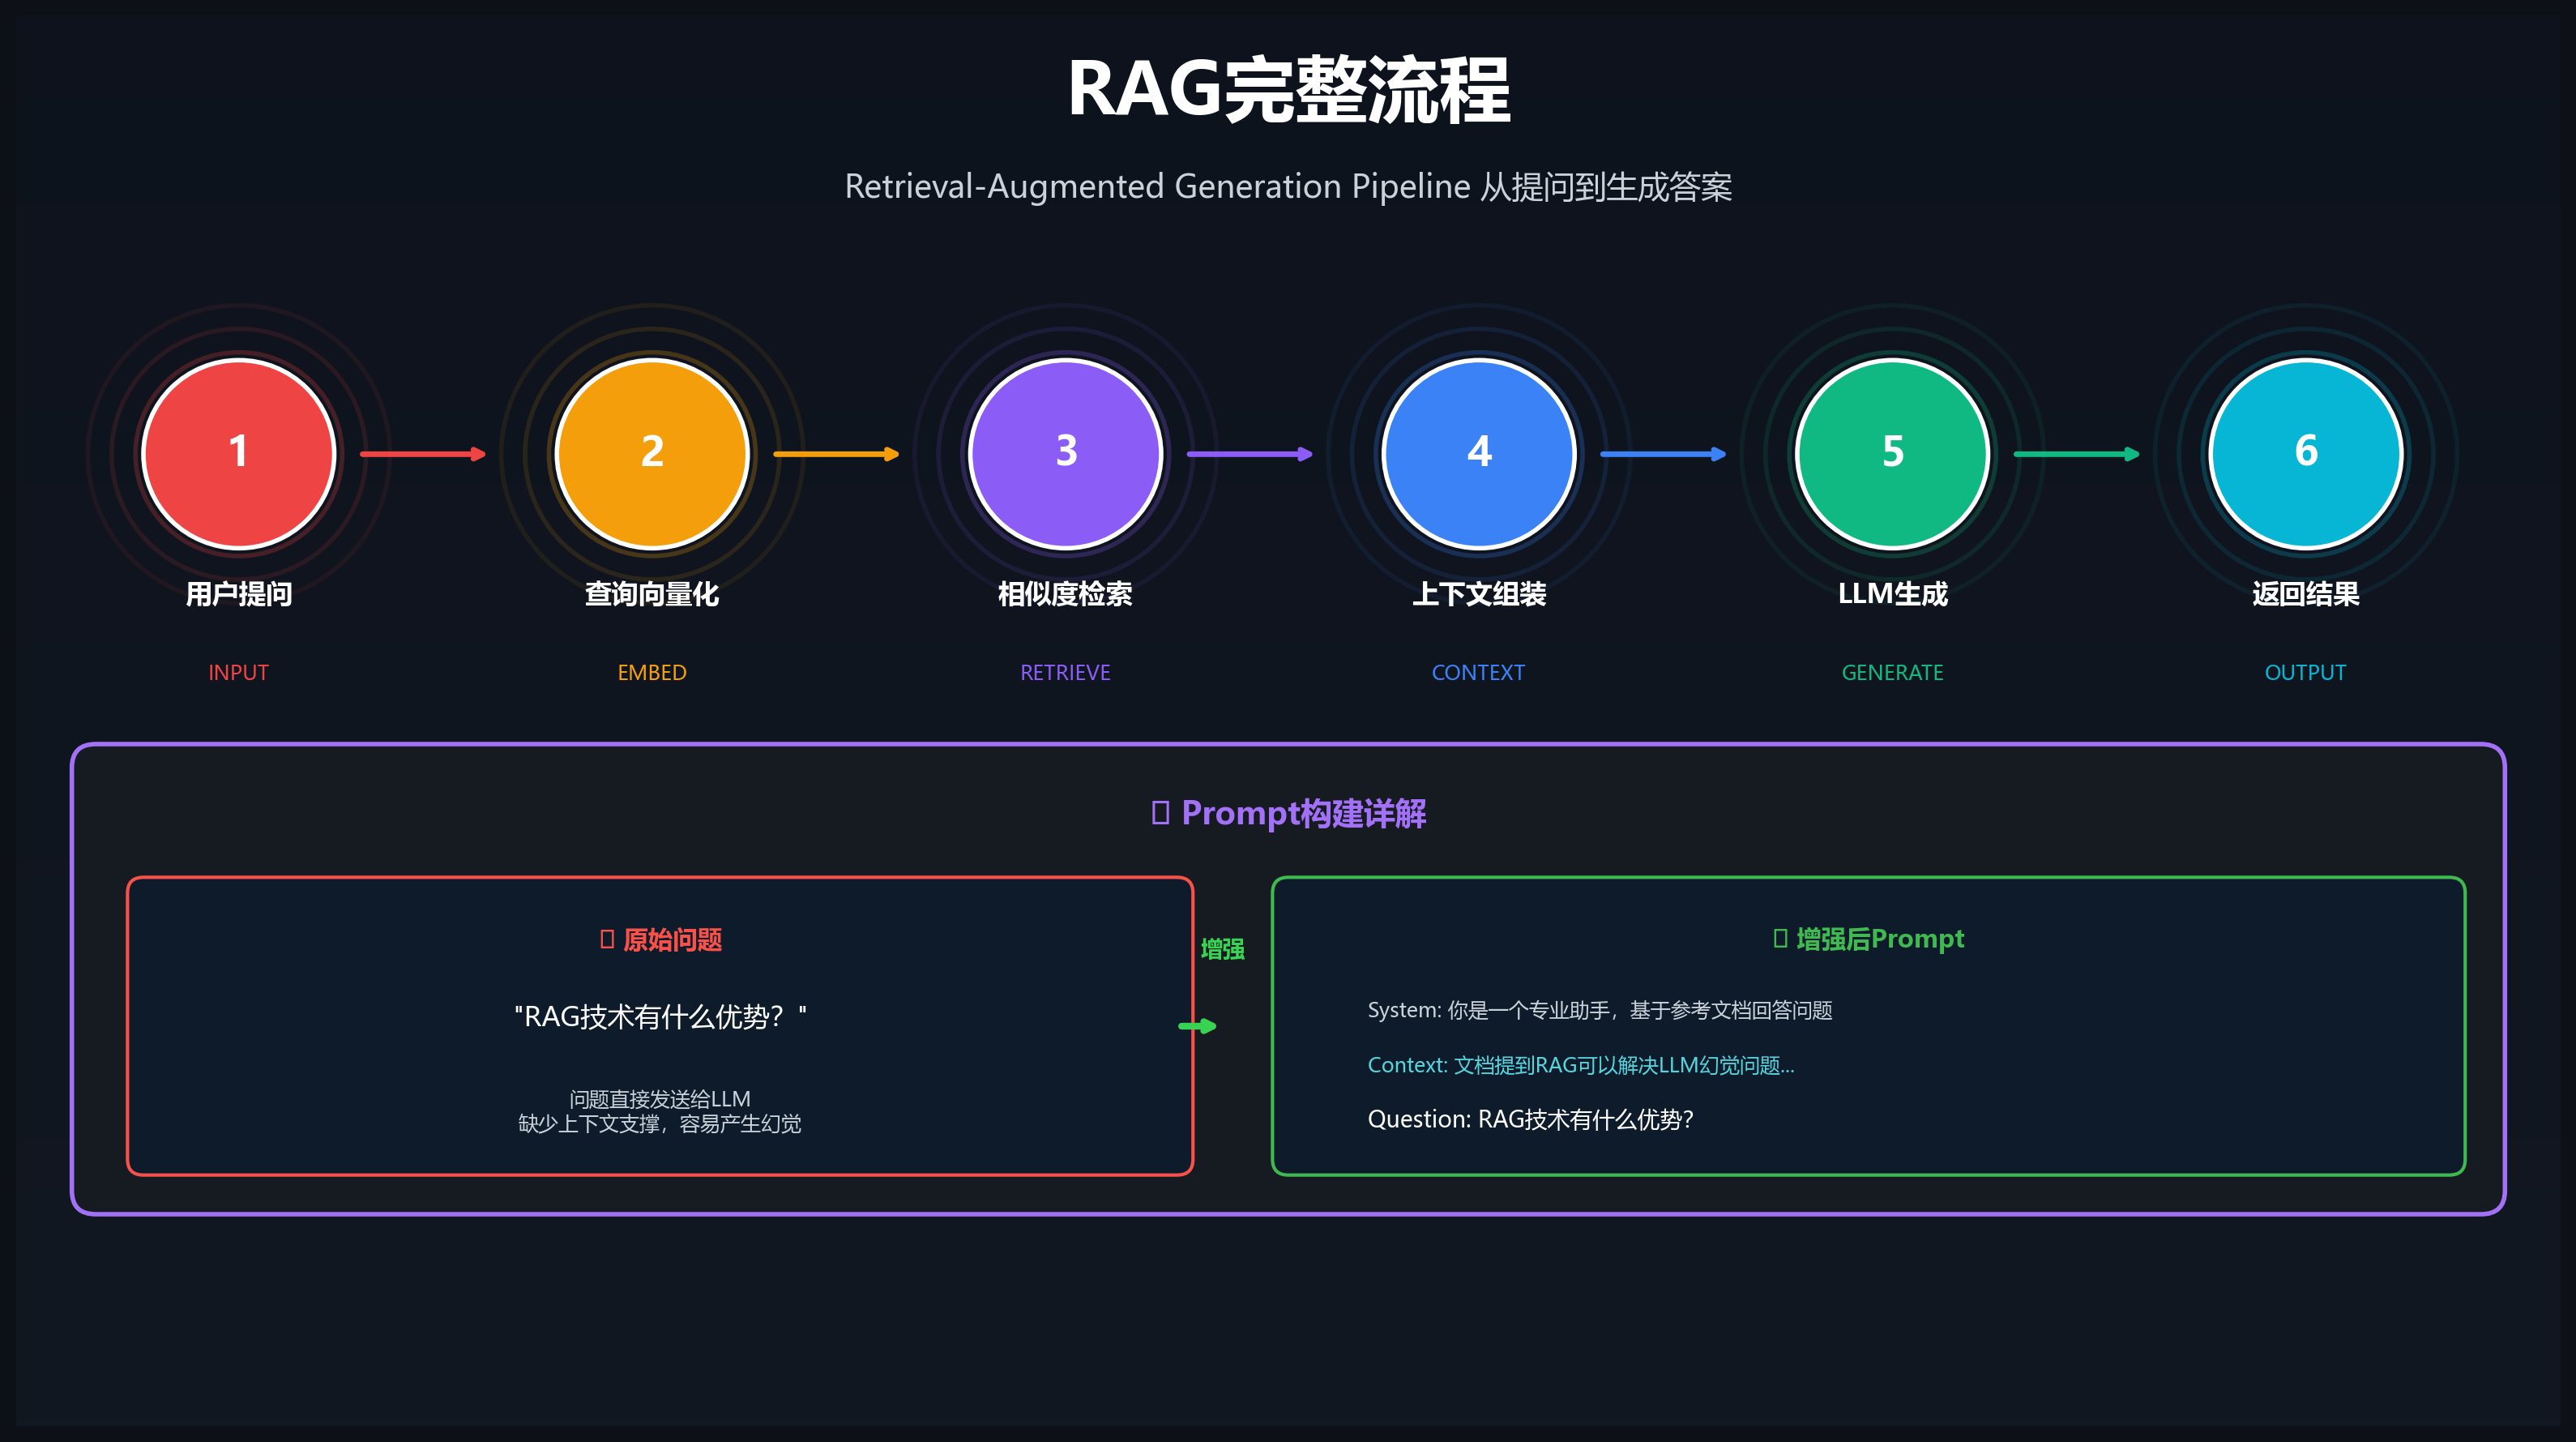Click the green 增强 label
Screen dimensions: 2576x1442
[1222, 949]
